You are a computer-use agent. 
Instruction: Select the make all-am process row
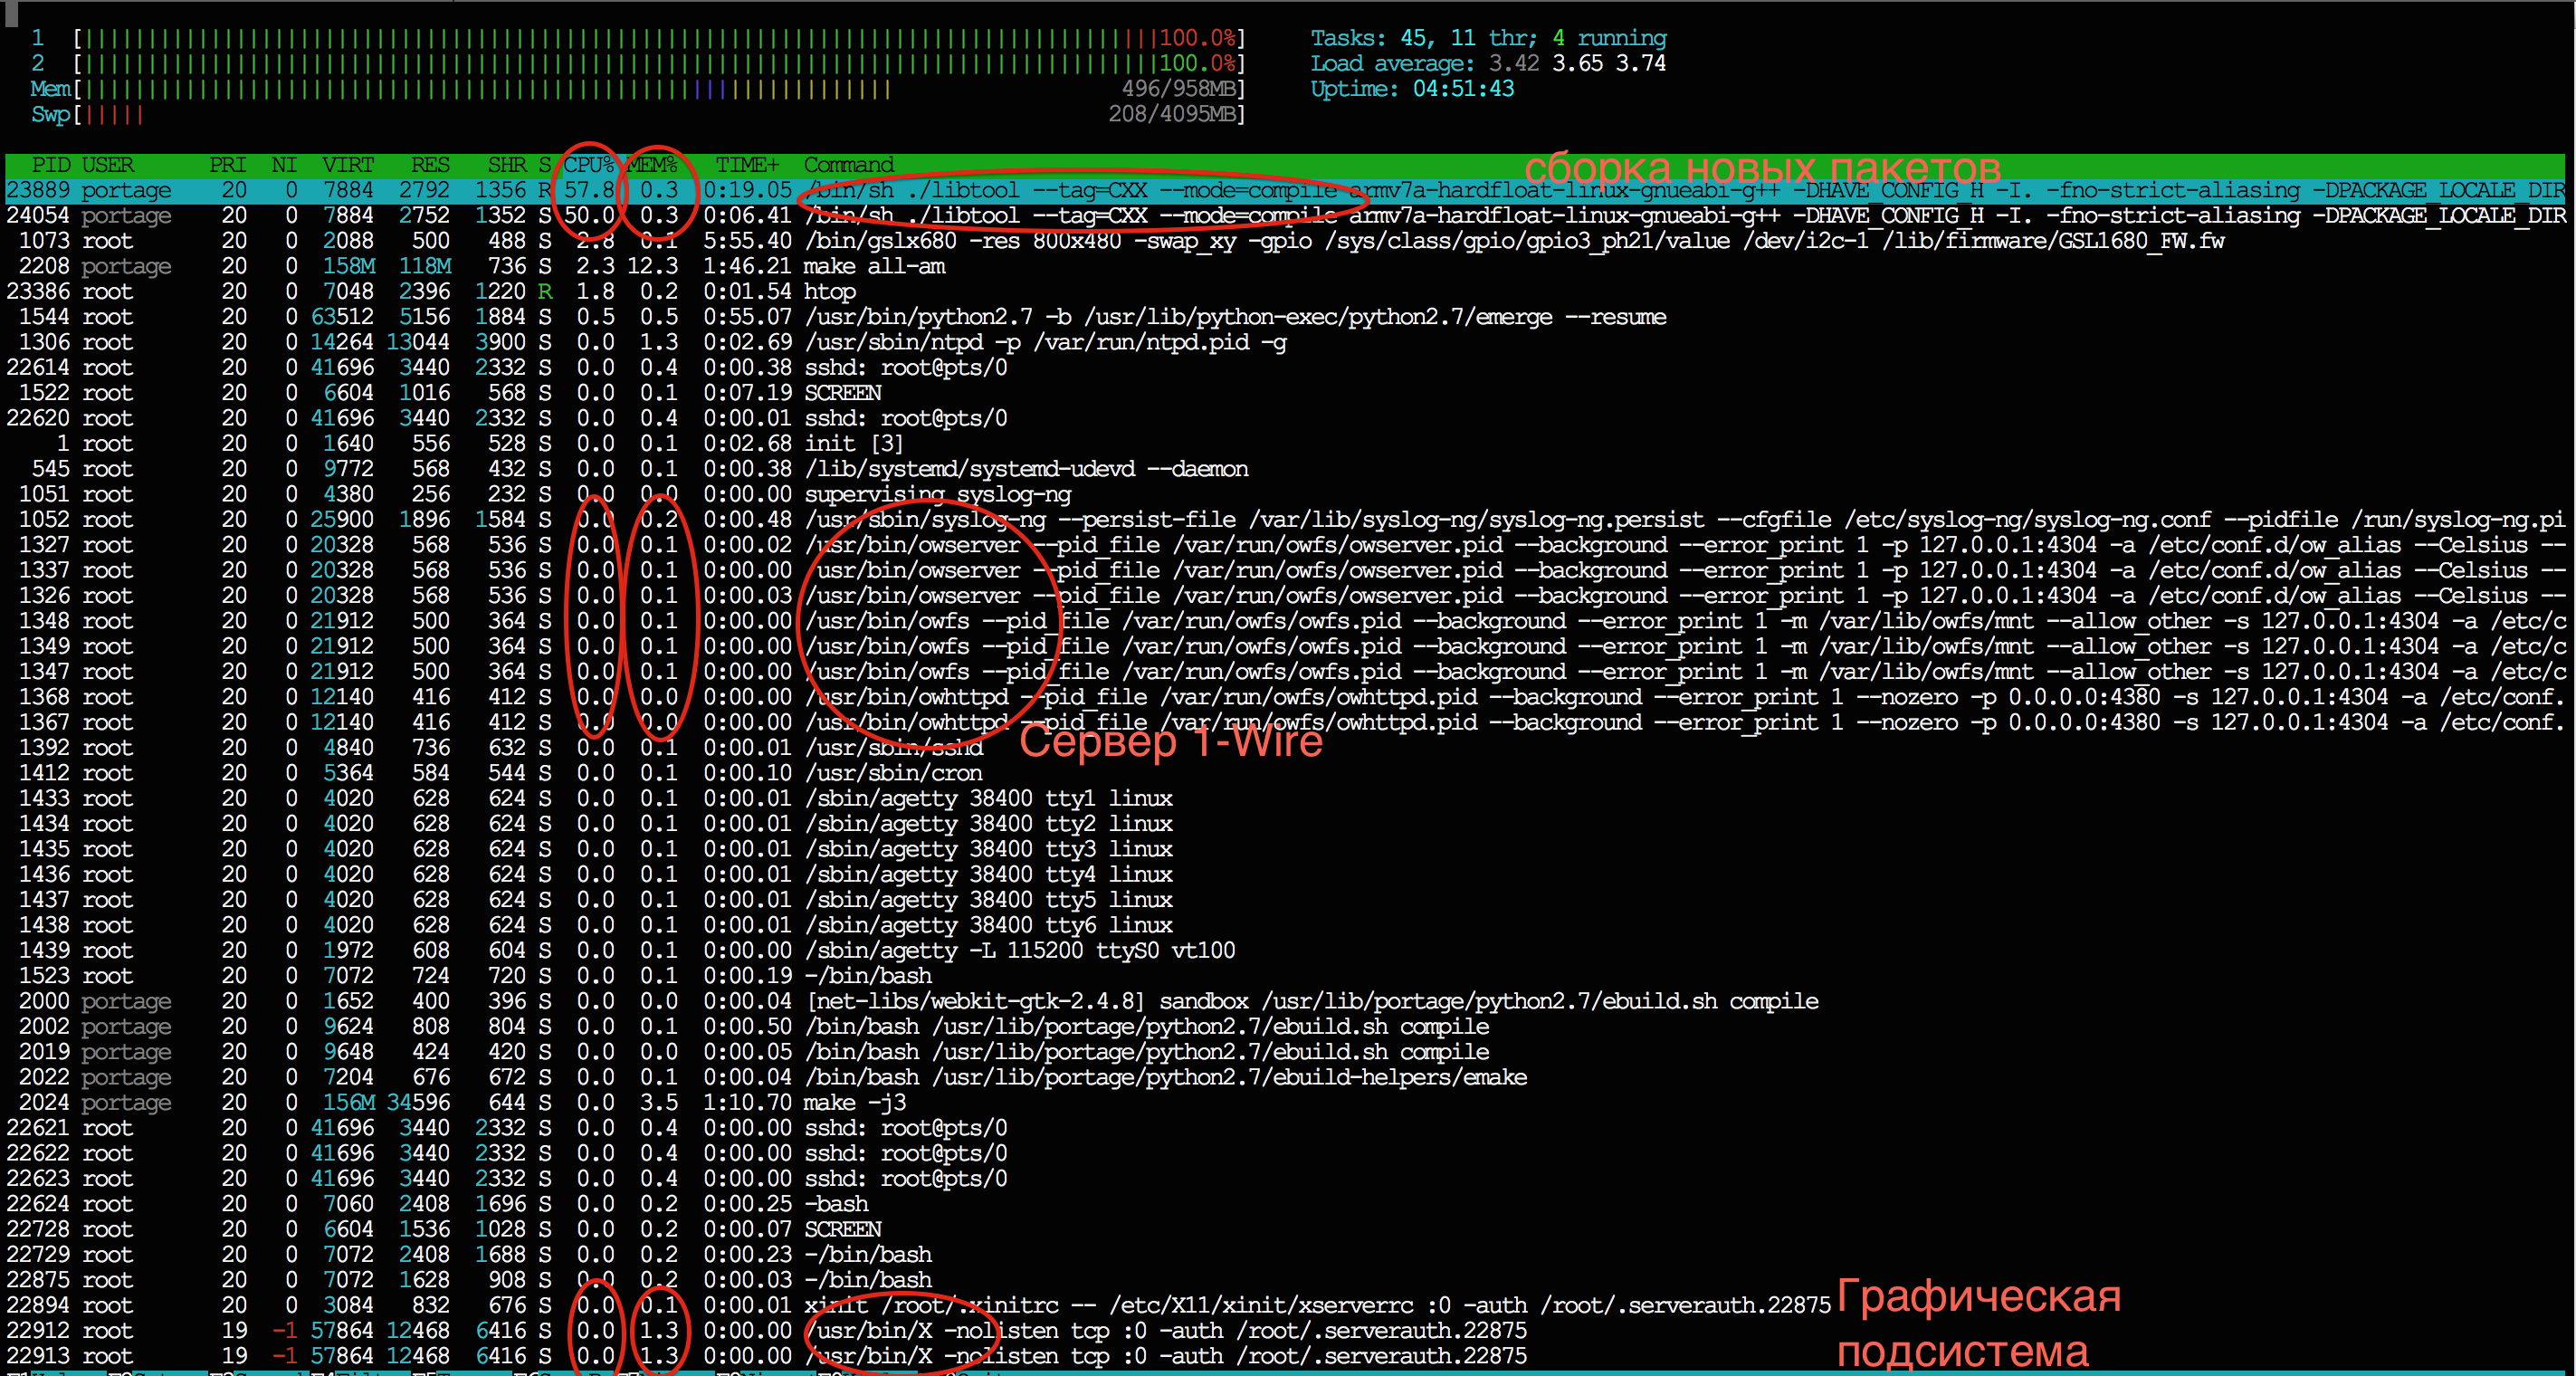tap(874, 266)
